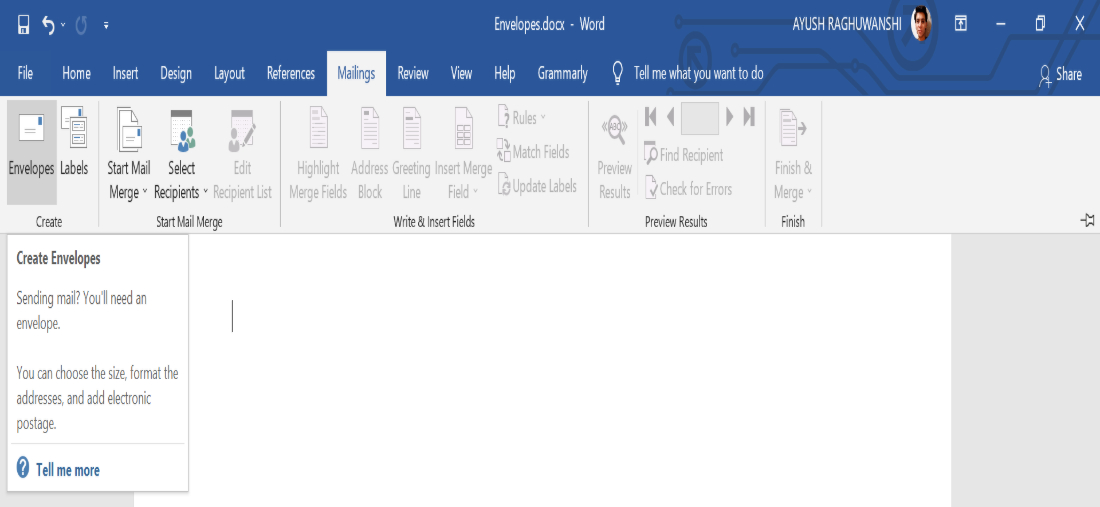Image resolution: width=1100 pixels, height=507 pixels.
Task: Click the Address Block icon
Action: 370,151
